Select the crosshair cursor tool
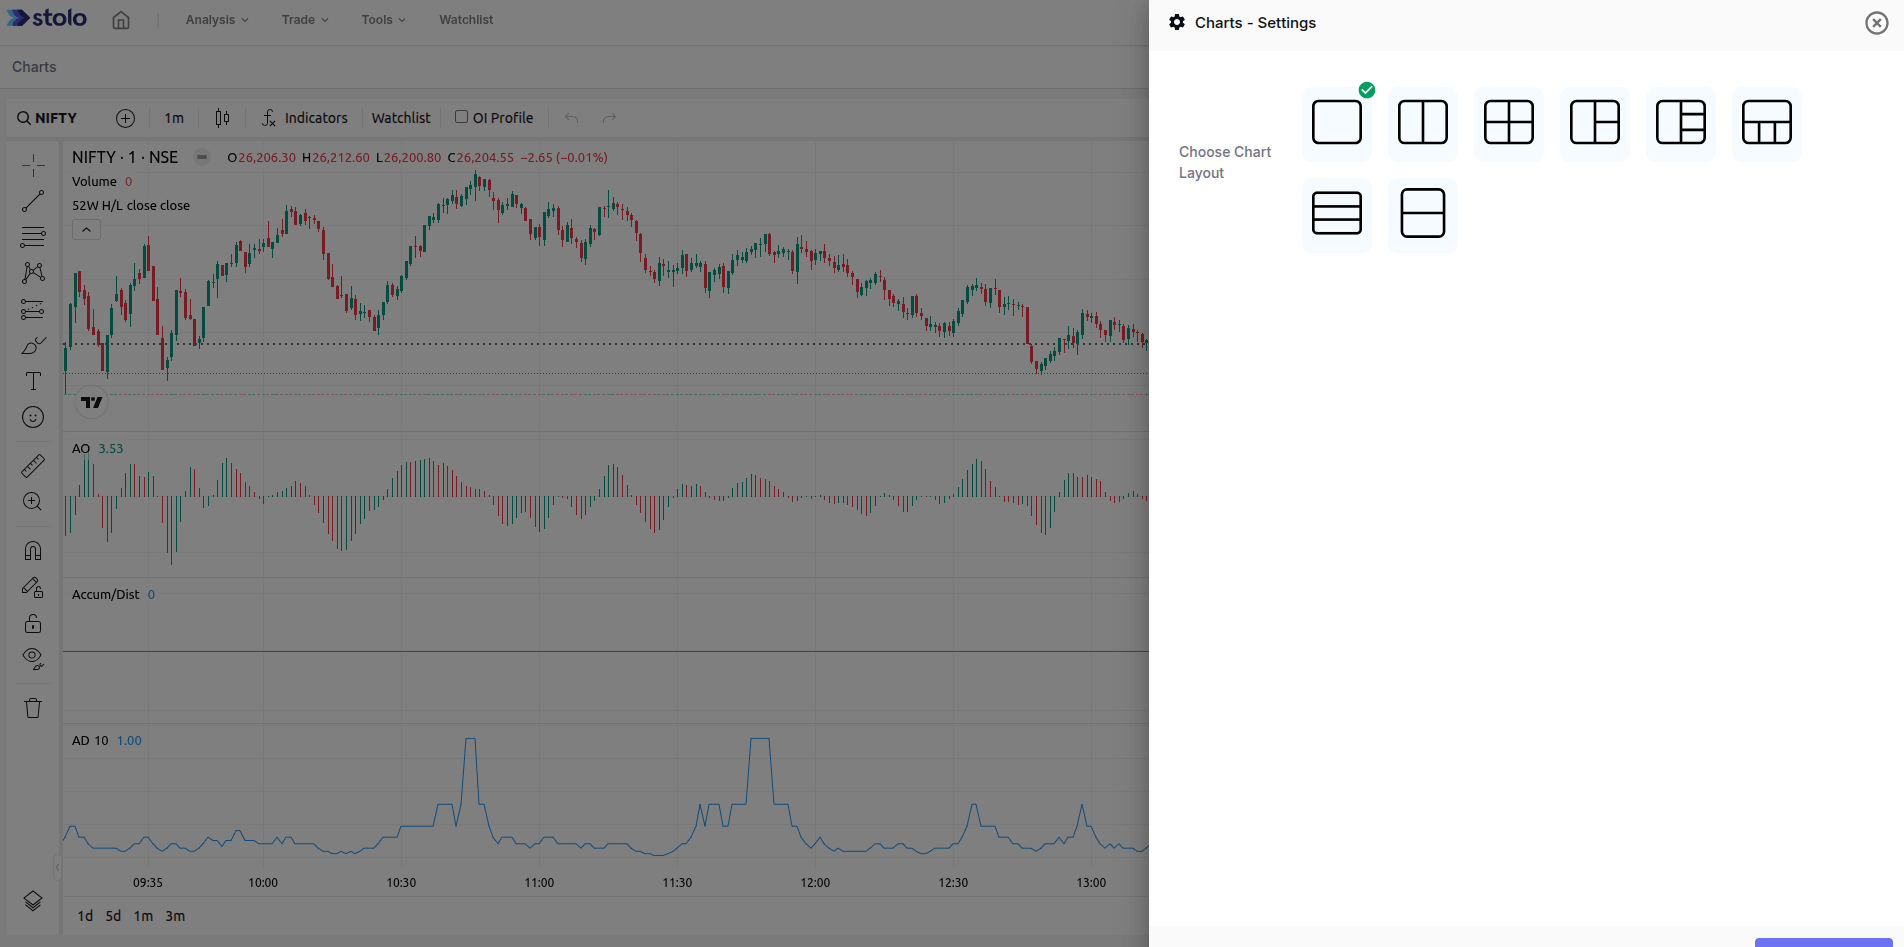The width and height of the screenshot is (1904, 947). [x=33, y=164]
